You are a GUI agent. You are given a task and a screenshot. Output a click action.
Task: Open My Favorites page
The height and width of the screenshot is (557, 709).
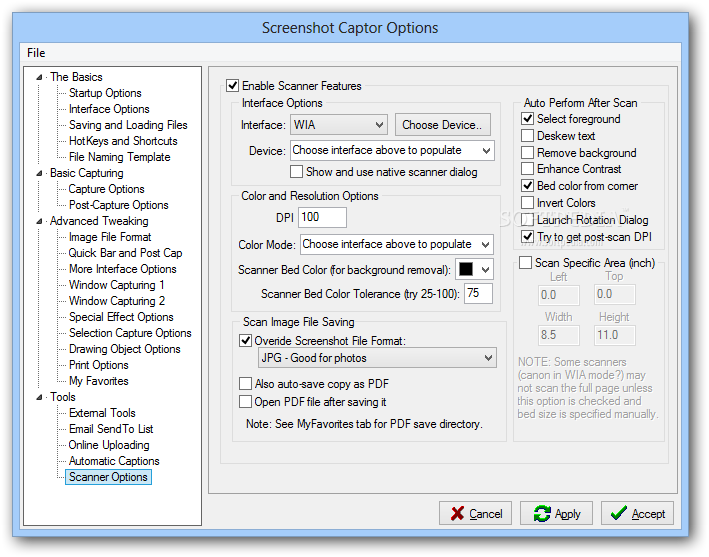pos(99,381)
